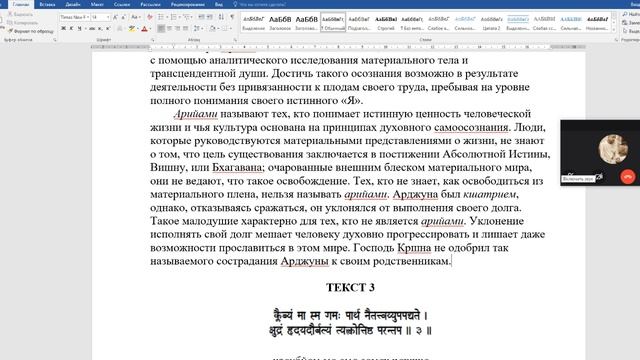
Task: Click the line spacing icon
Action: coord(196,29)
